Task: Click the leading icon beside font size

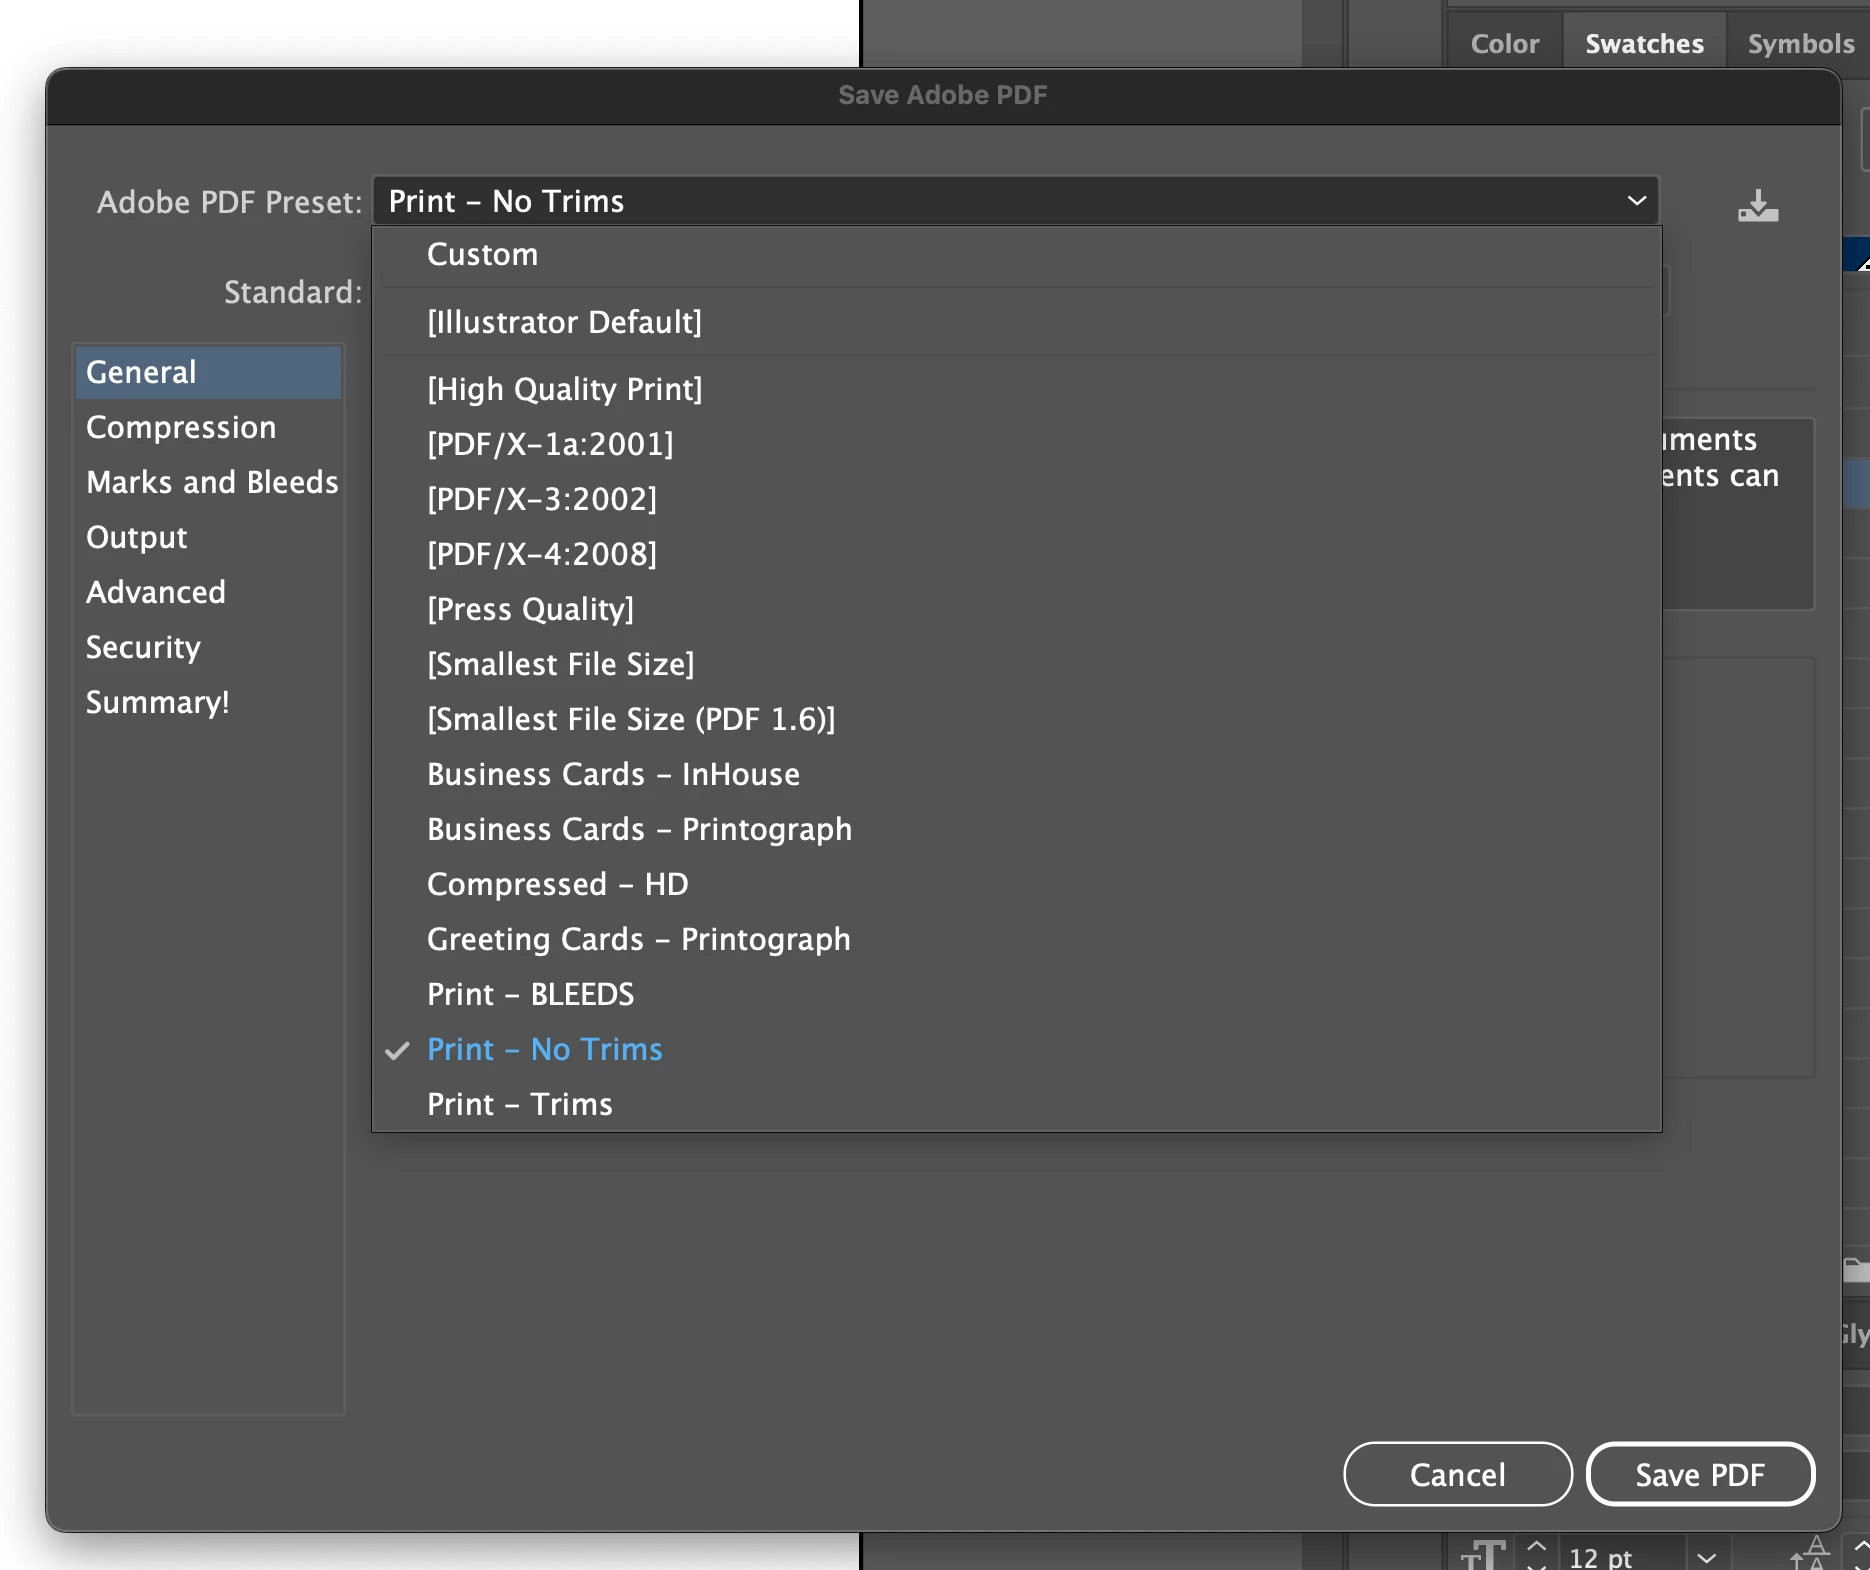Action: [1810, 1555]
